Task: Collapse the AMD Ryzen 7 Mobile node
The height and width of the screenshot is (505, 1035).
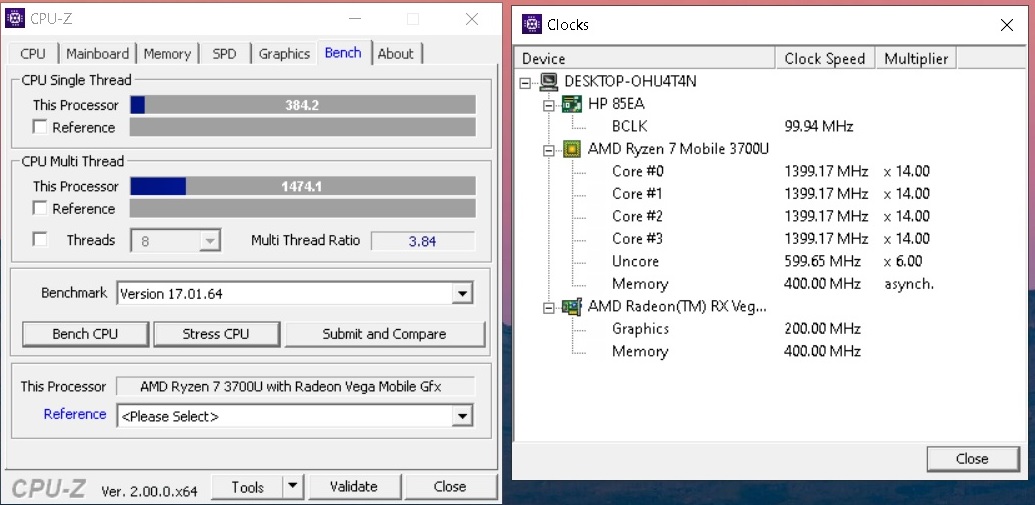Action: click(549, 150)
